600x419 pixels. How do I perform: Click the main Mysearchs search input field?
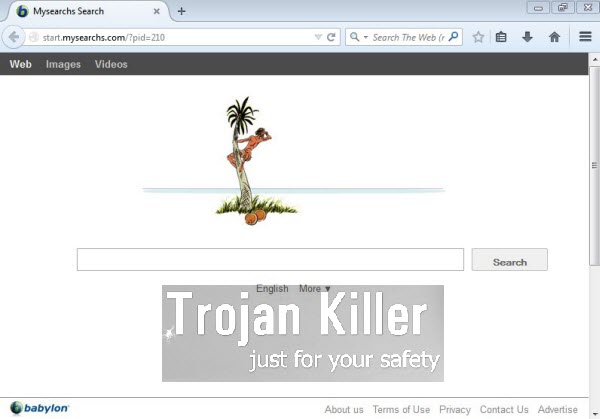(270, 260)
